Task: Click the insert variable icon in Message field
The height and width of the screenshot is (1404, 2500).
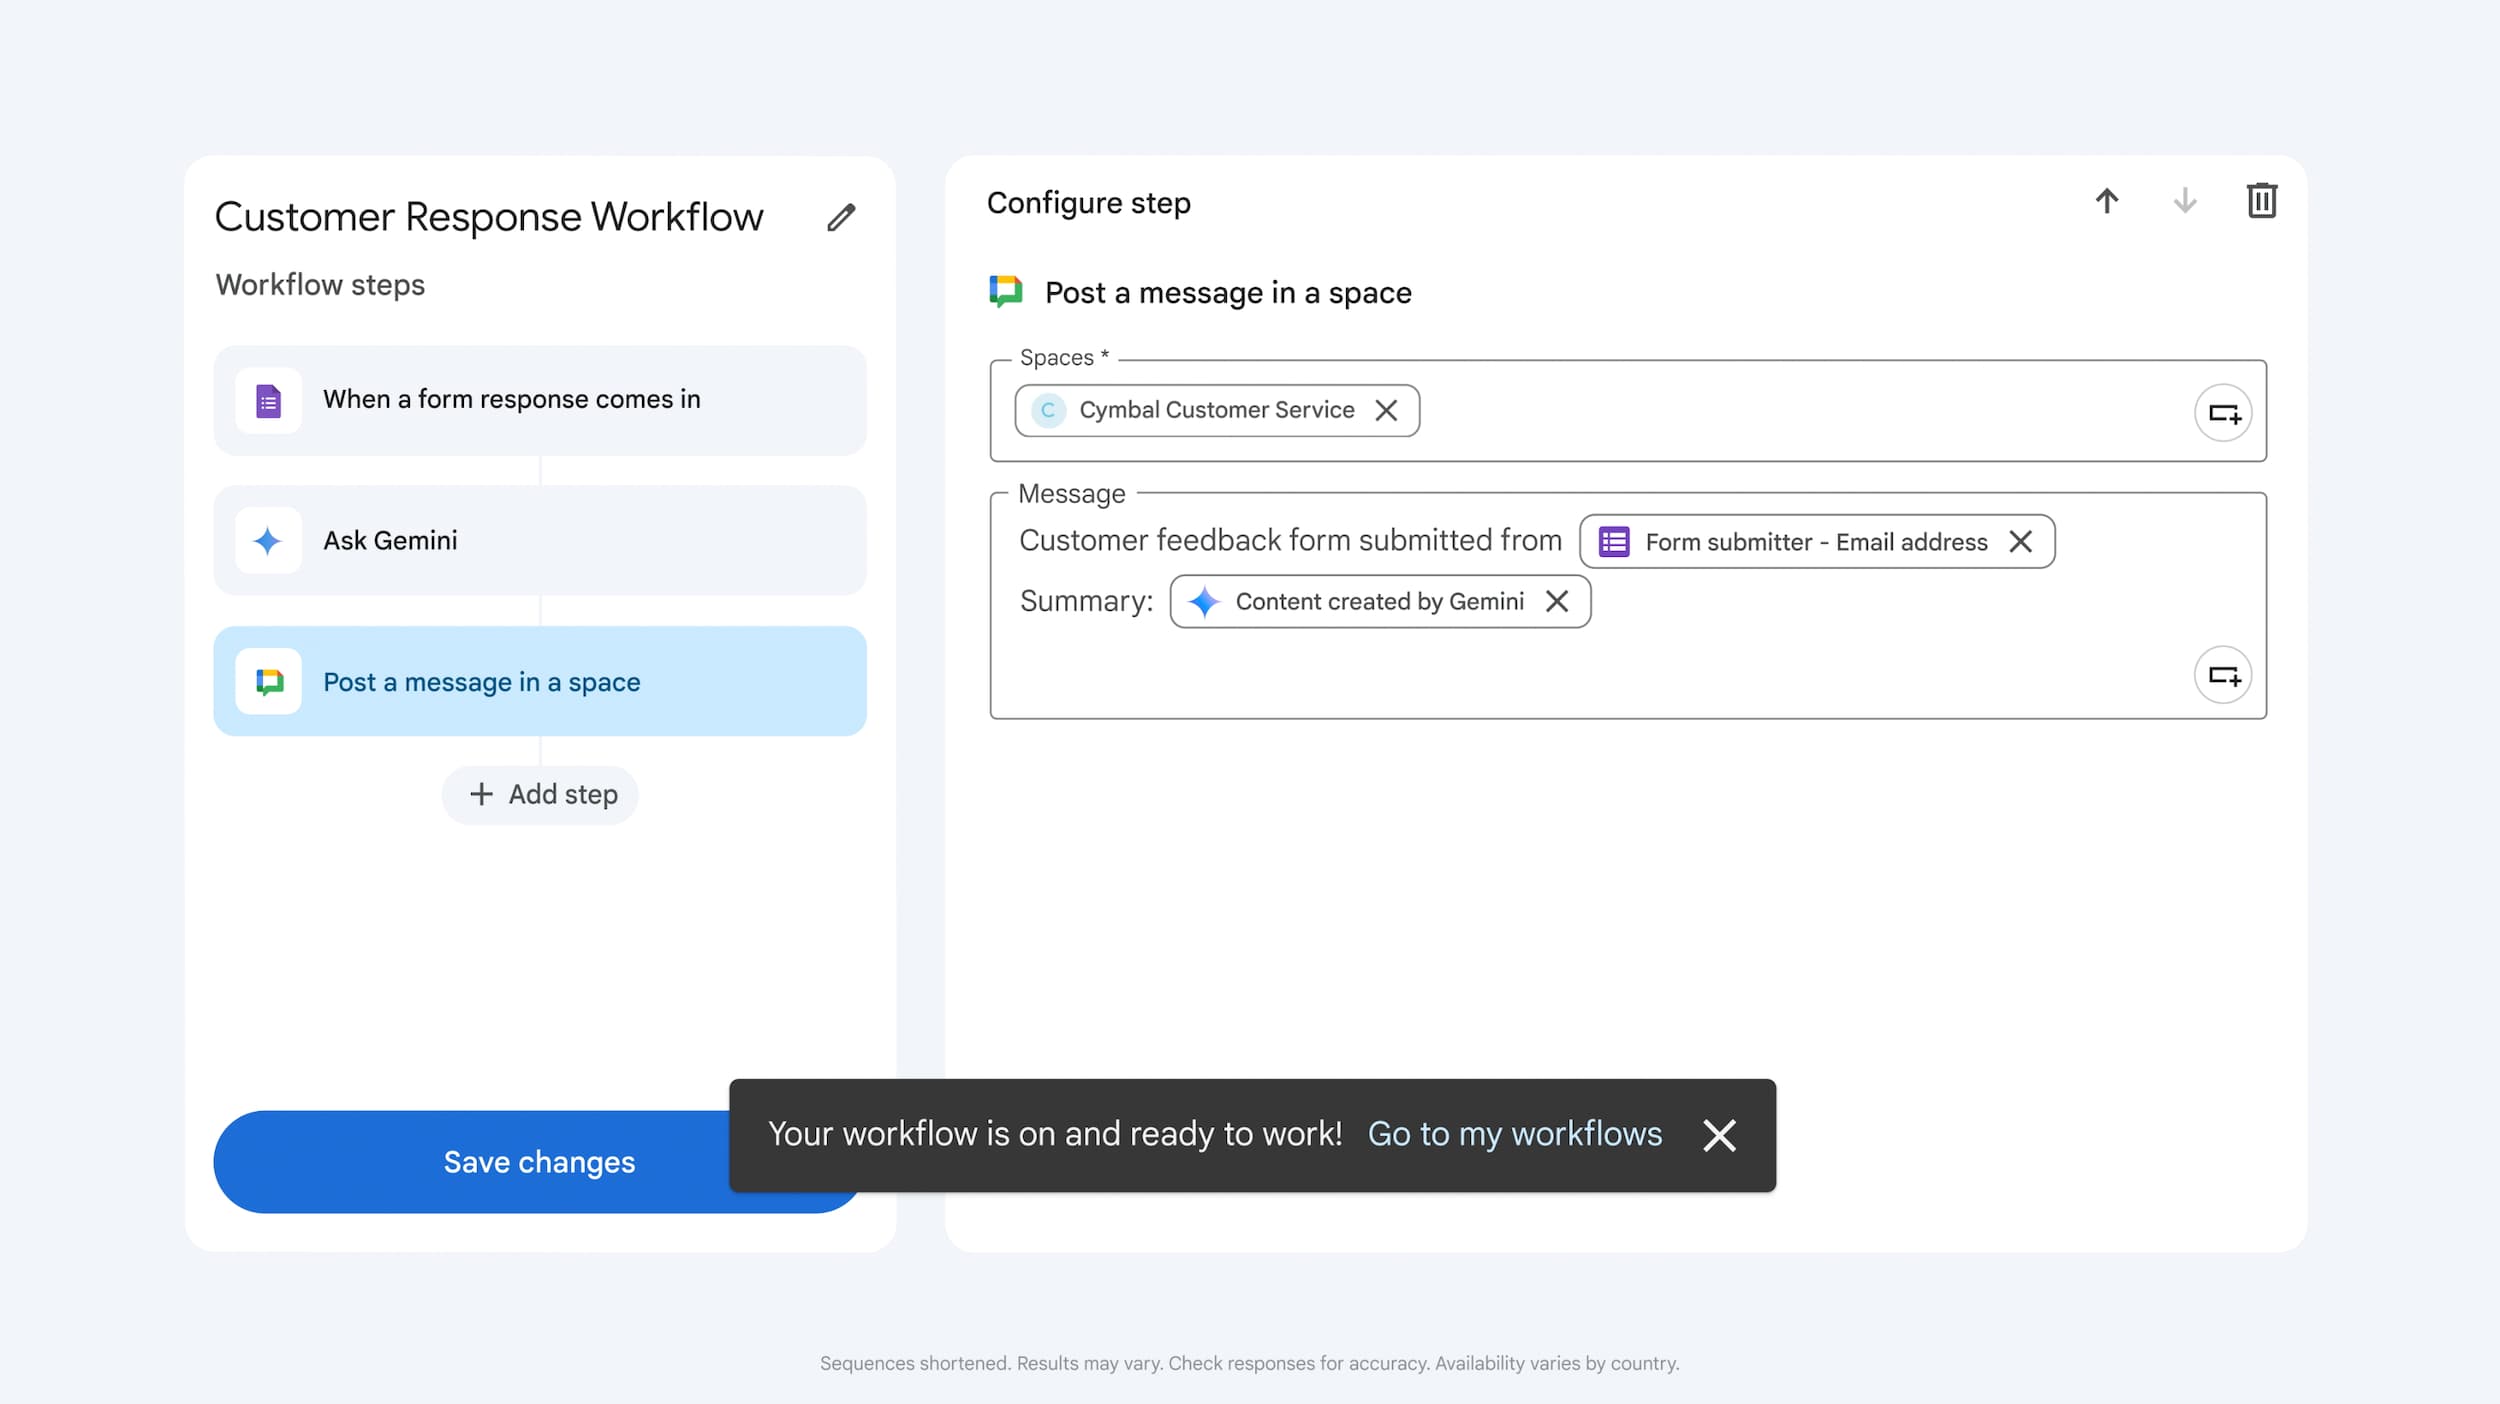Action: tap(2224, 675)
